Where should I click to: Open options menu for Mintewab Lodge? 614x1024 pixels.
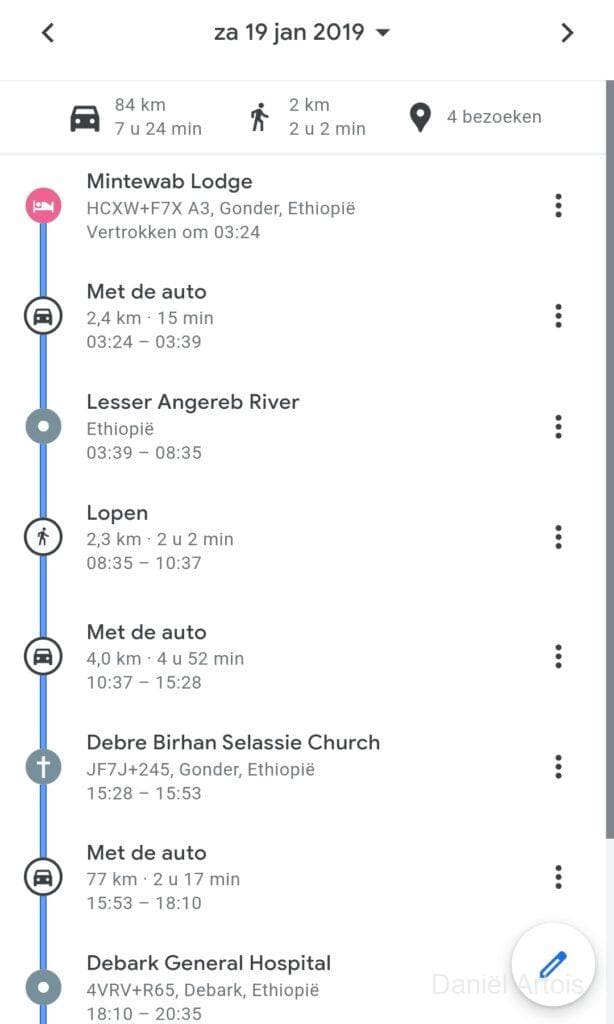[558, 206]
